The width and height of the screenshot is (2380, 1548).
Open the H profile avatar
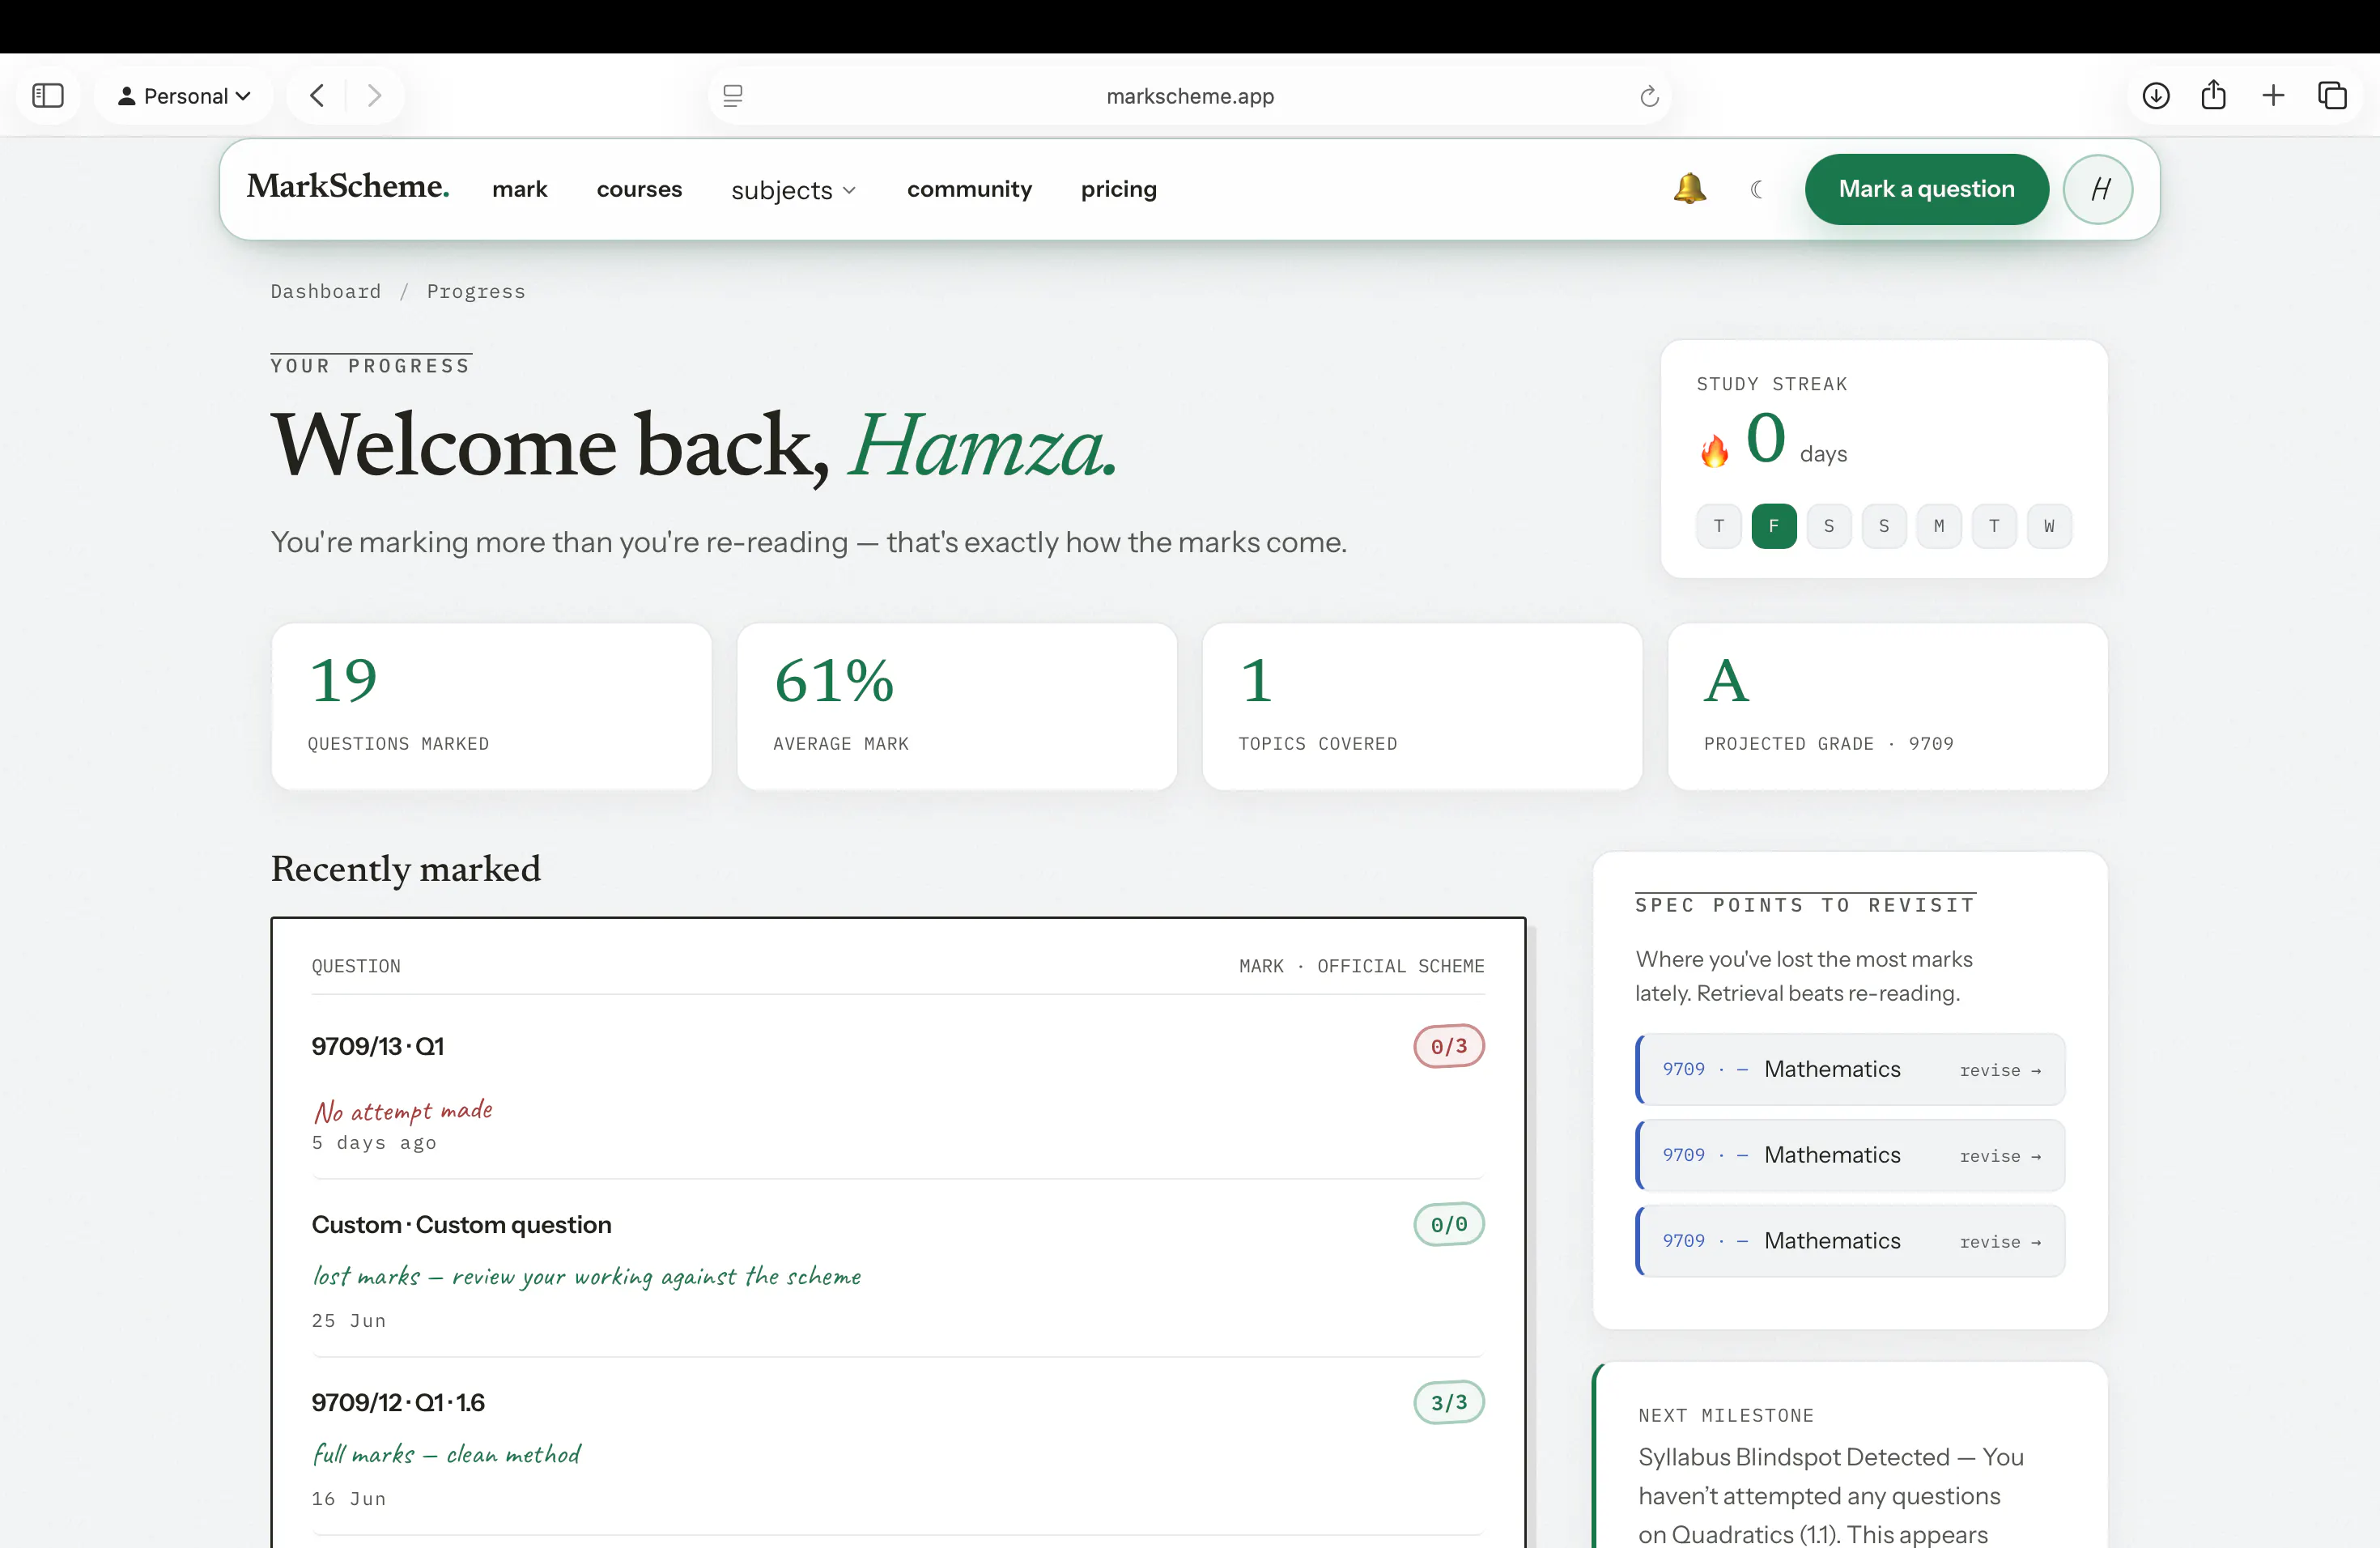(x=2099, y=189)
